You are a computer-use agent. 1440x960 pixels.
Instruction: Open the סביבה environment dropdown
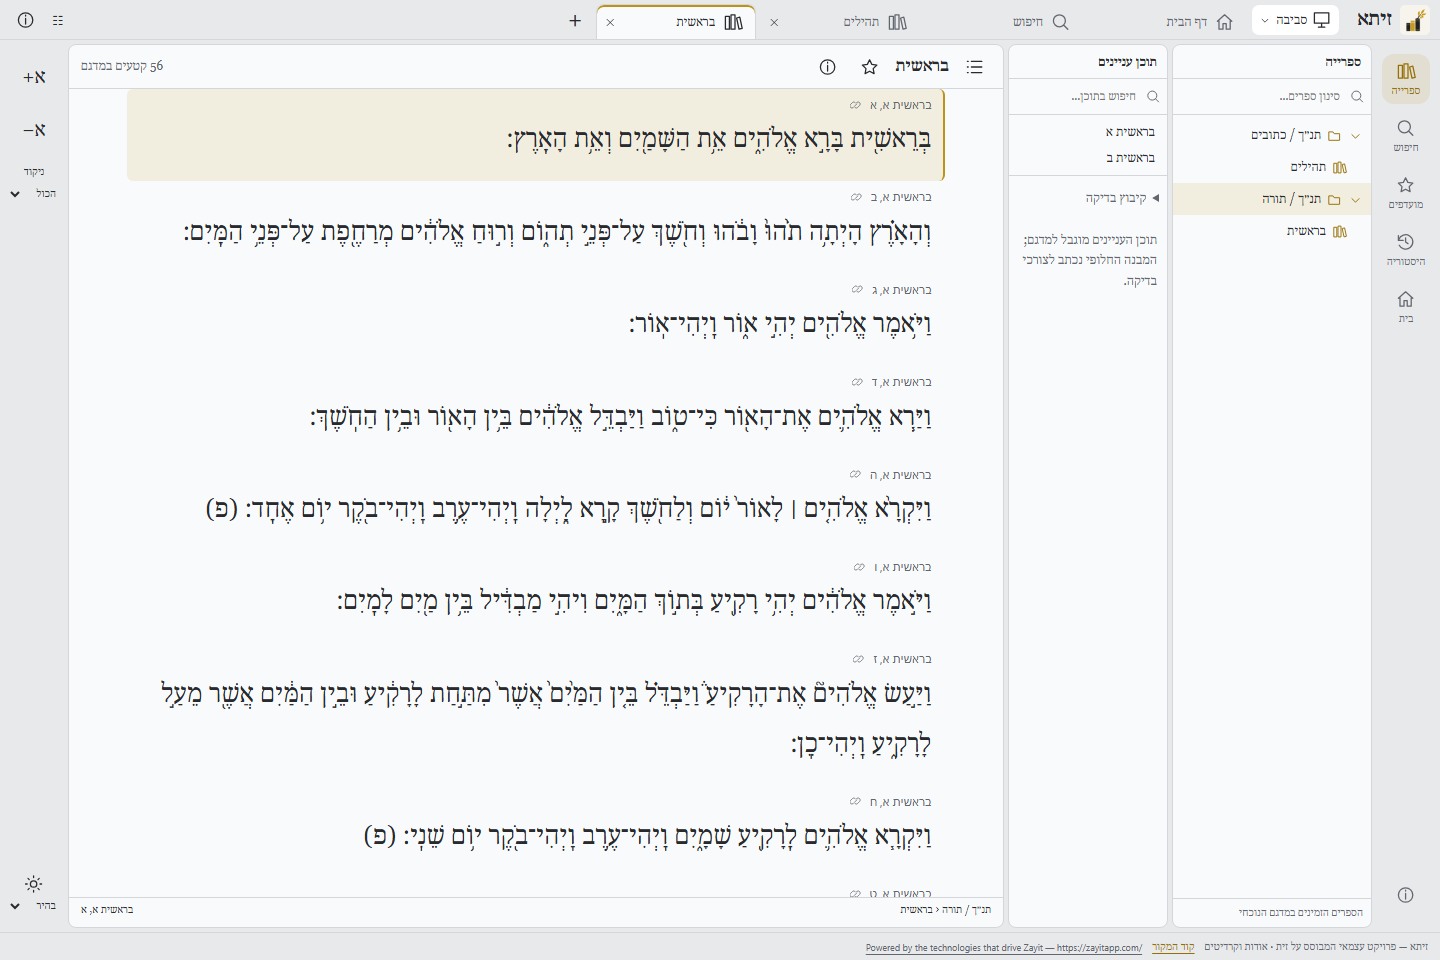[x=1295, y=20]
